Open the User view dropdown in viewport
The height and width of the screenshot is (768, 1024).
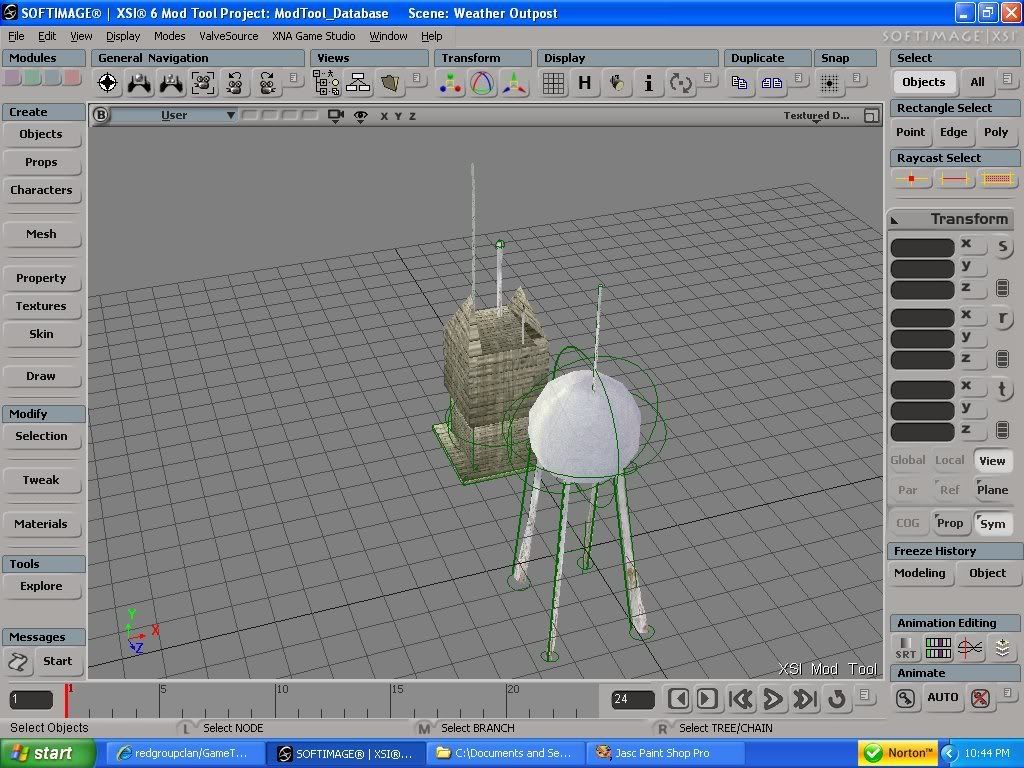pos(174,116)
